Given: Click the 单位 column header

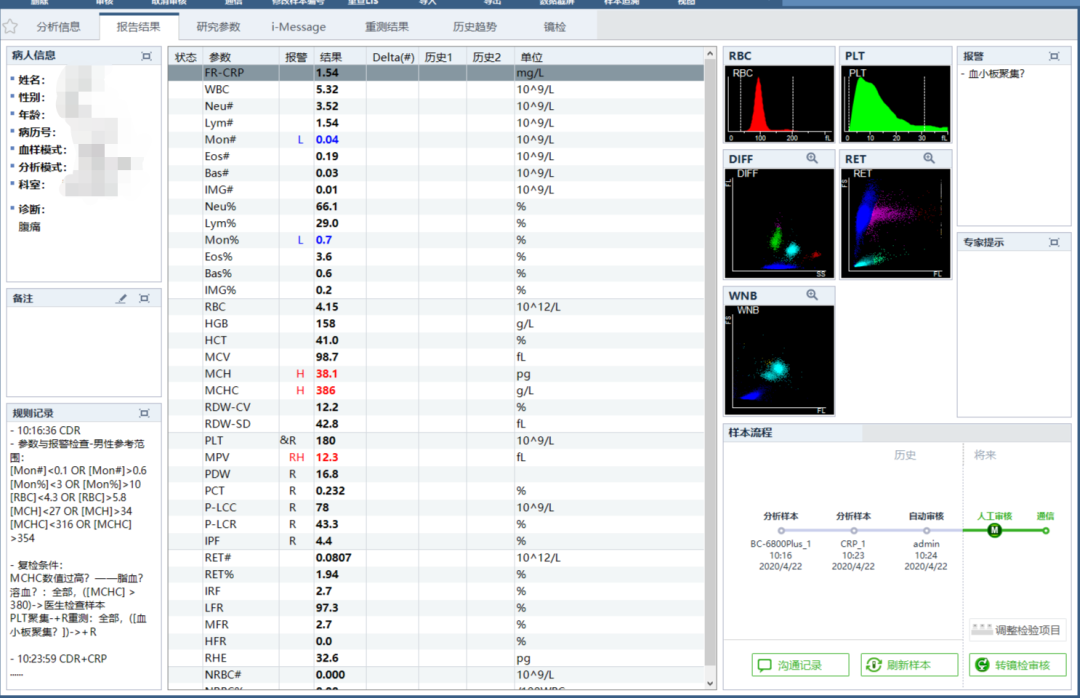Looking at the screenshot, I should point(609,57).
